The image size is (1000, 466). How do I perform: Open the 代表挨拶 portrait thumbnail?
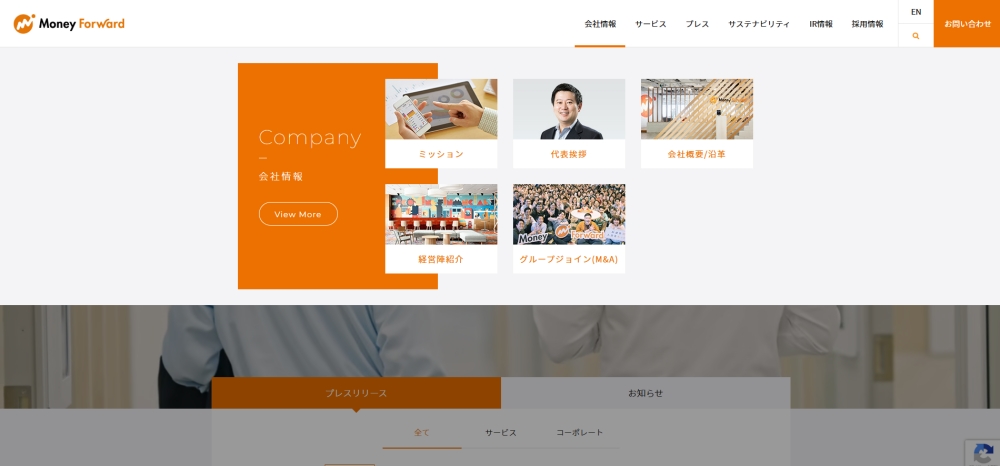569,109
